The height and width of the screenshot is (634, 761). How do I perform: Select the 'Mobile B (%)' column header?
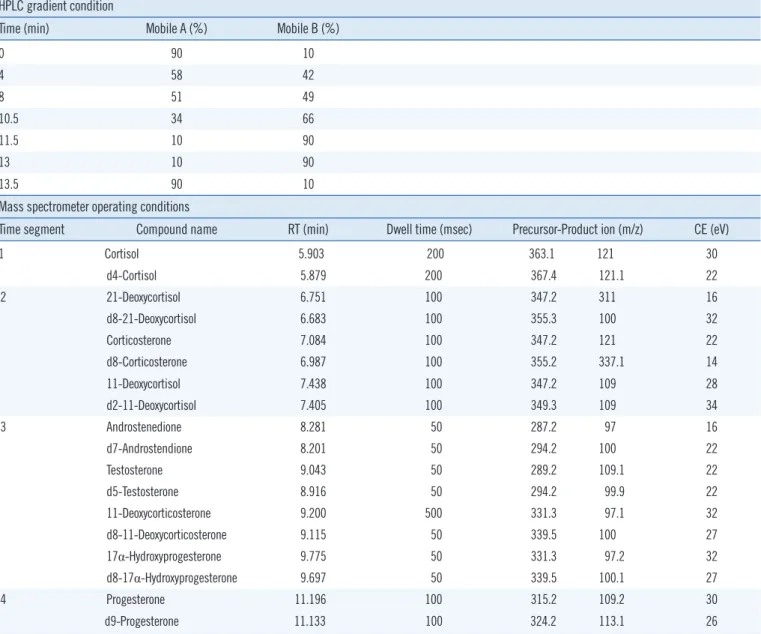tap(308, 29)
